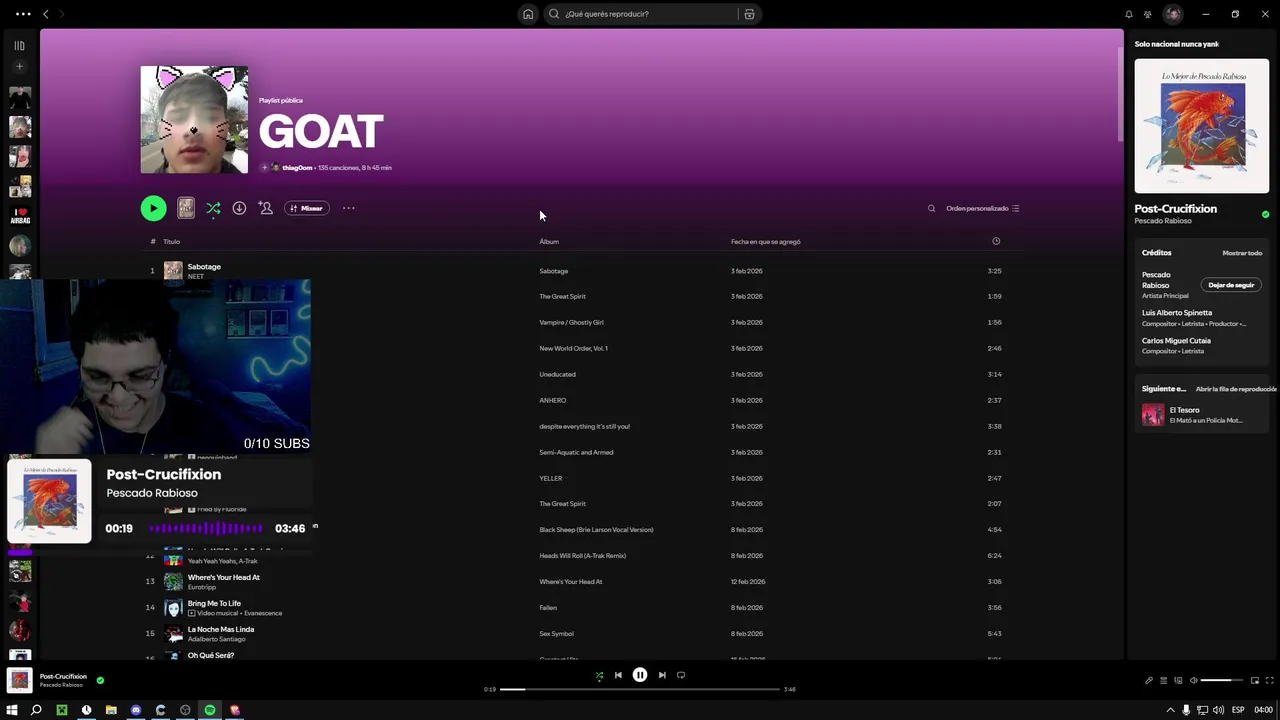
Task: Open Evanescence artist link
Action: tap(263, 613)
